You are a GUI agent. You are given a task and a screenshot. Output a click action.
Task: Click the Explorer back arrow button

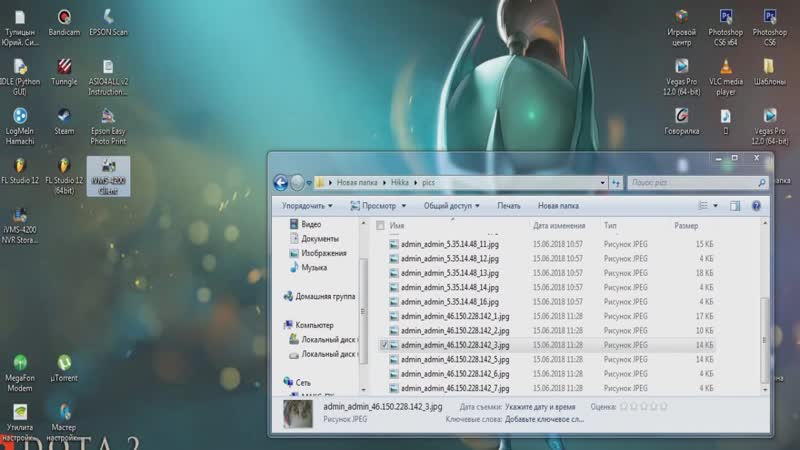[x=281, y=182]
